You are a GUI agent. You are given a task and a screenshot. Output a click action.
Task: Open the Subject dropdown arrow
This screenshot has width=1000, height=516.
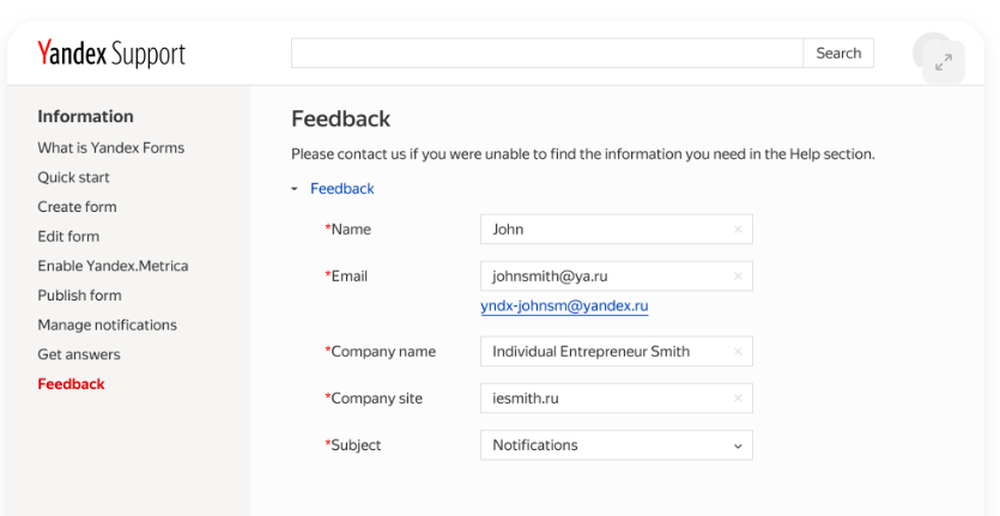click(x=738, y=446)
